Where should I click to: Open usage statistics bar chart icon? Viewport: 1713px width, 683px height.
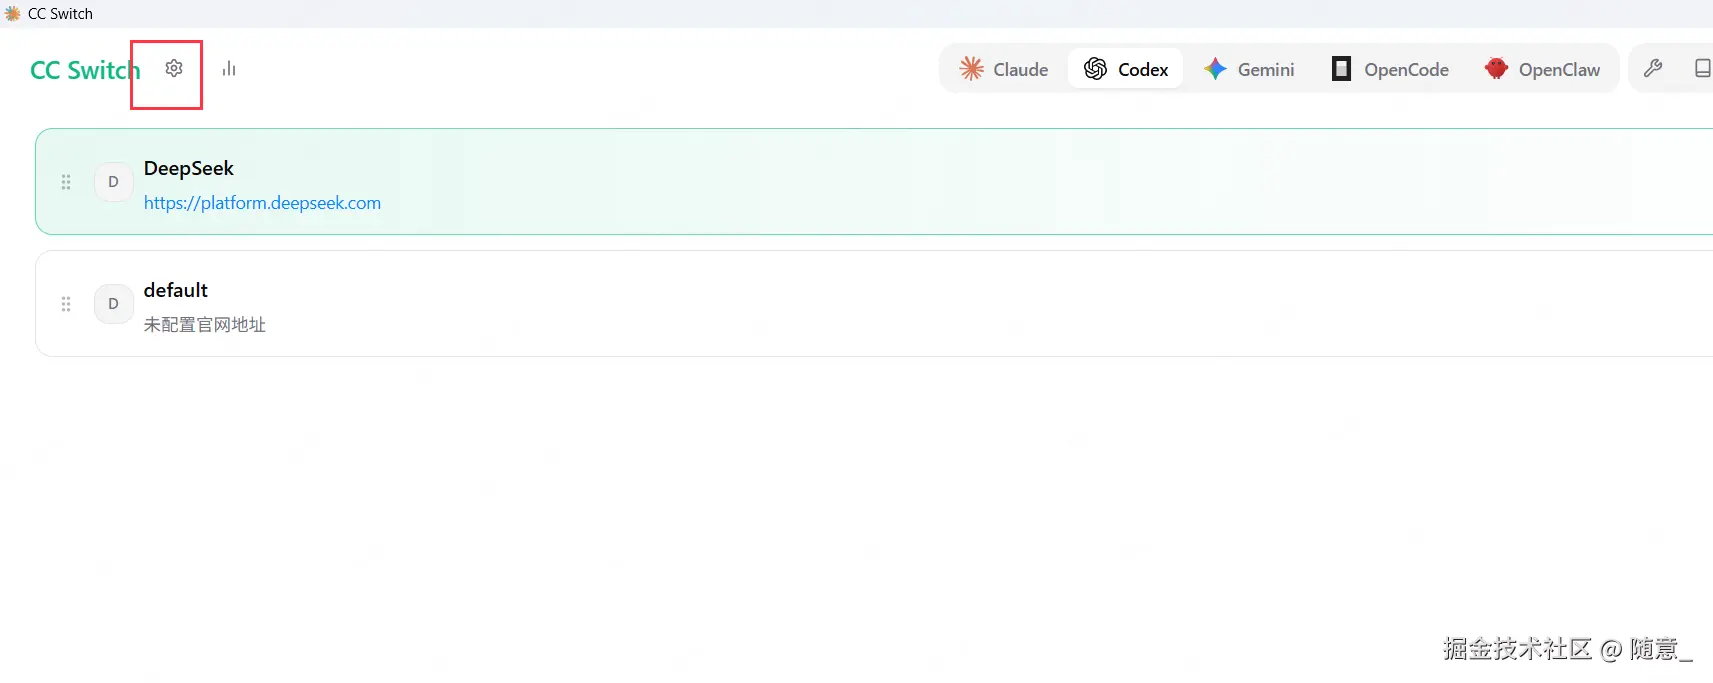click(x=229, y=68)
